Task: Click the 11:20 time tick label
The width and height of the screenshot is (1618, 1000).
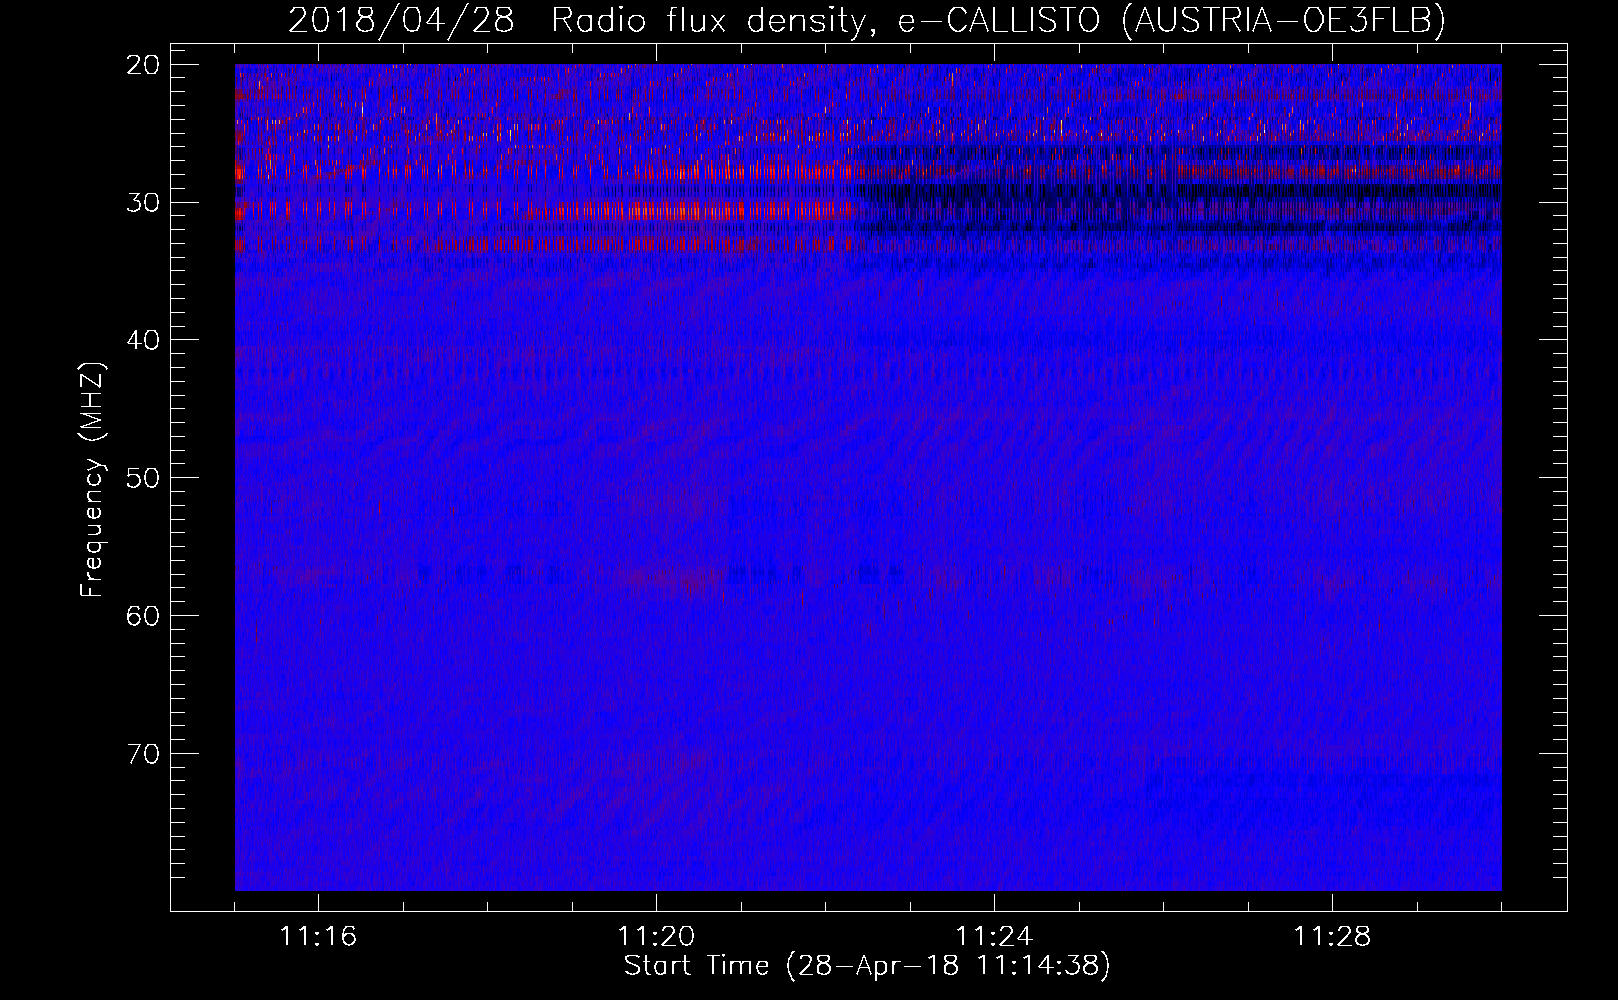Action: 656,937
